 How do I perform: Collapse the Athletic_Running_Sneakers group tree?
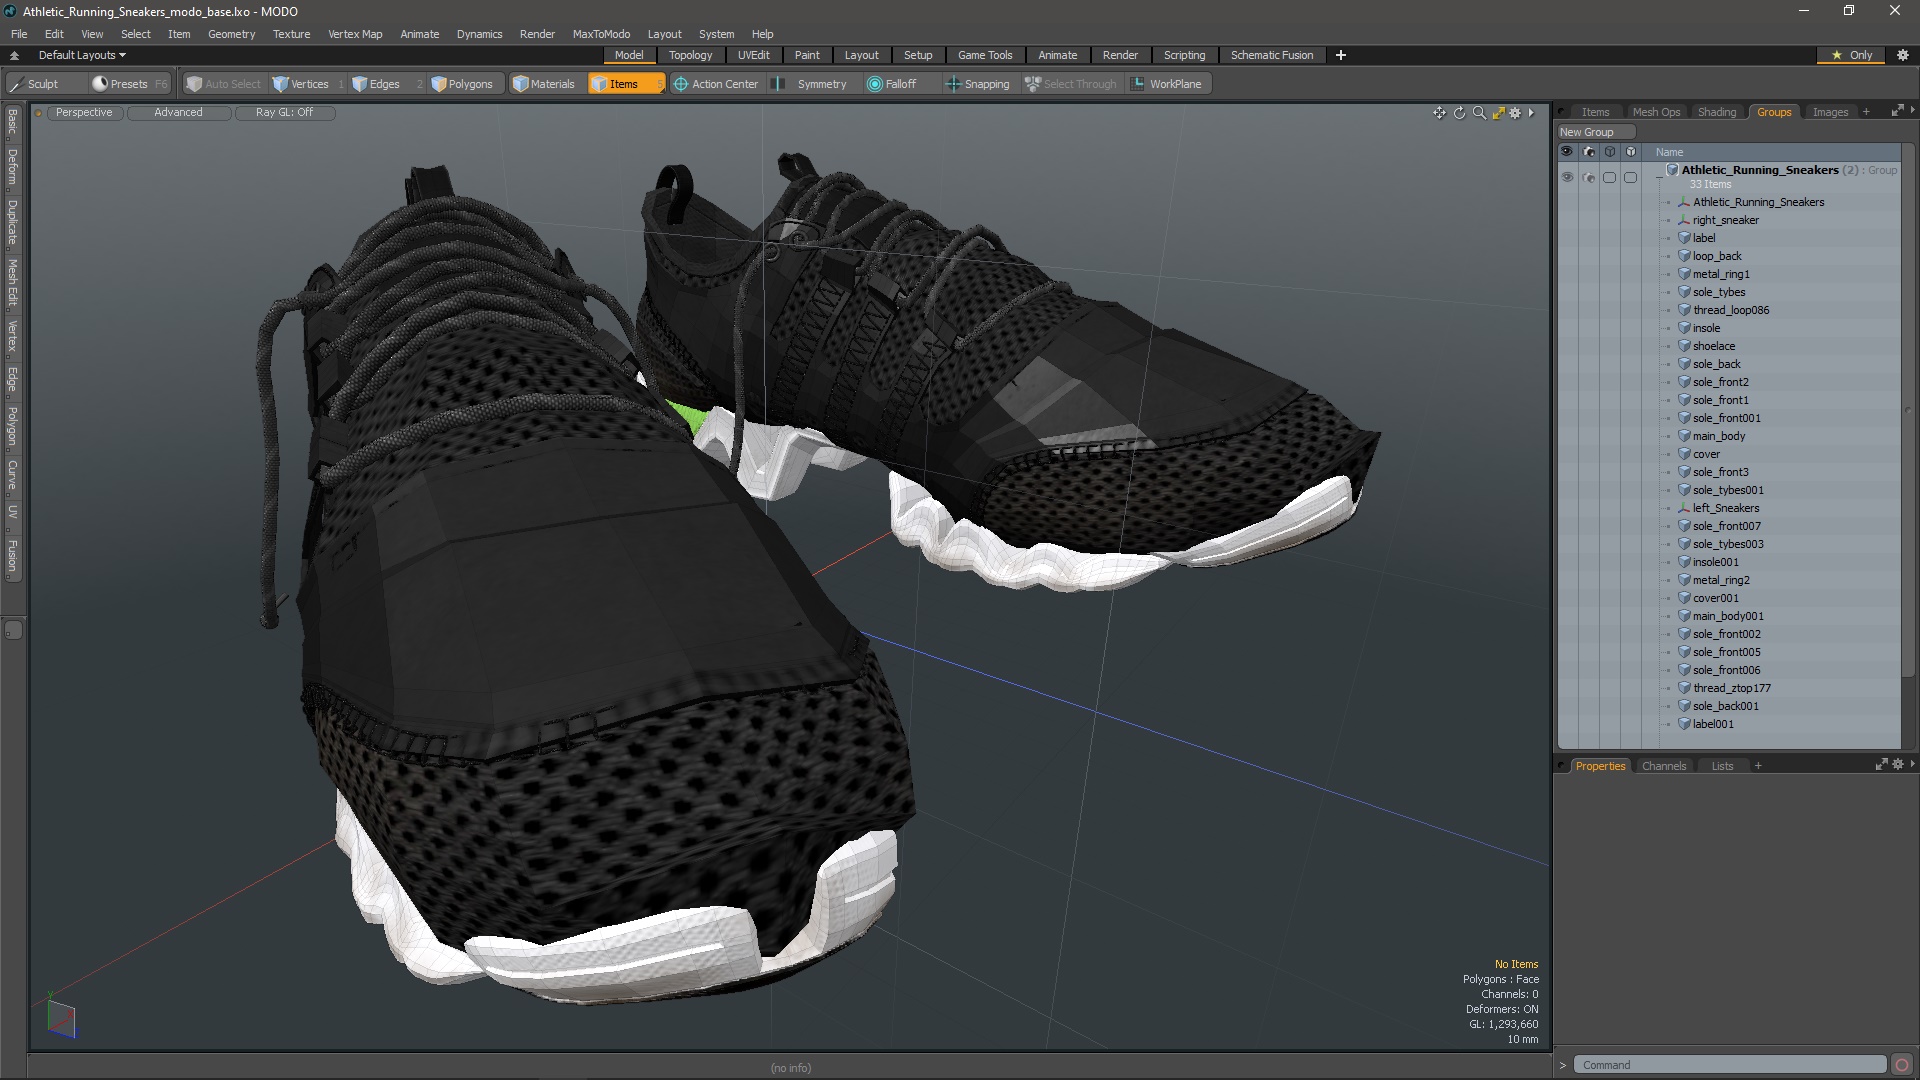coord(1660,177)
